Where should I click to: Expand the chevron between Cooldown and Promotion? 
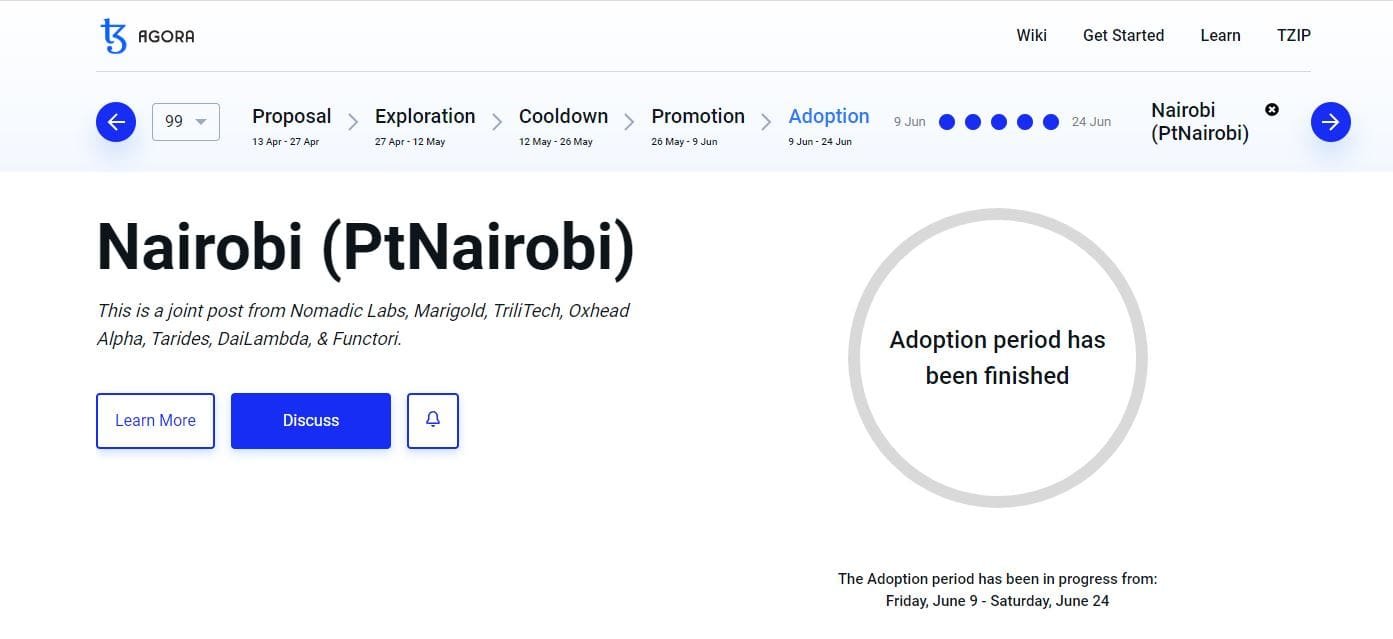[x=630, y=122]
